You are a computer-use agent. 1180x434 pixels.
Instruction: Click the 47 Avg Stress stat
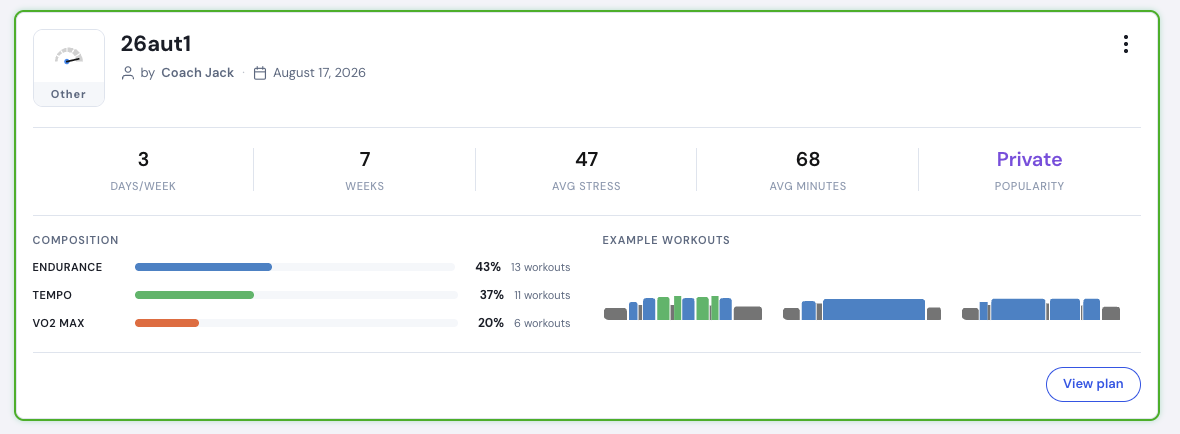pyautogui.click(x=586, y=171)
